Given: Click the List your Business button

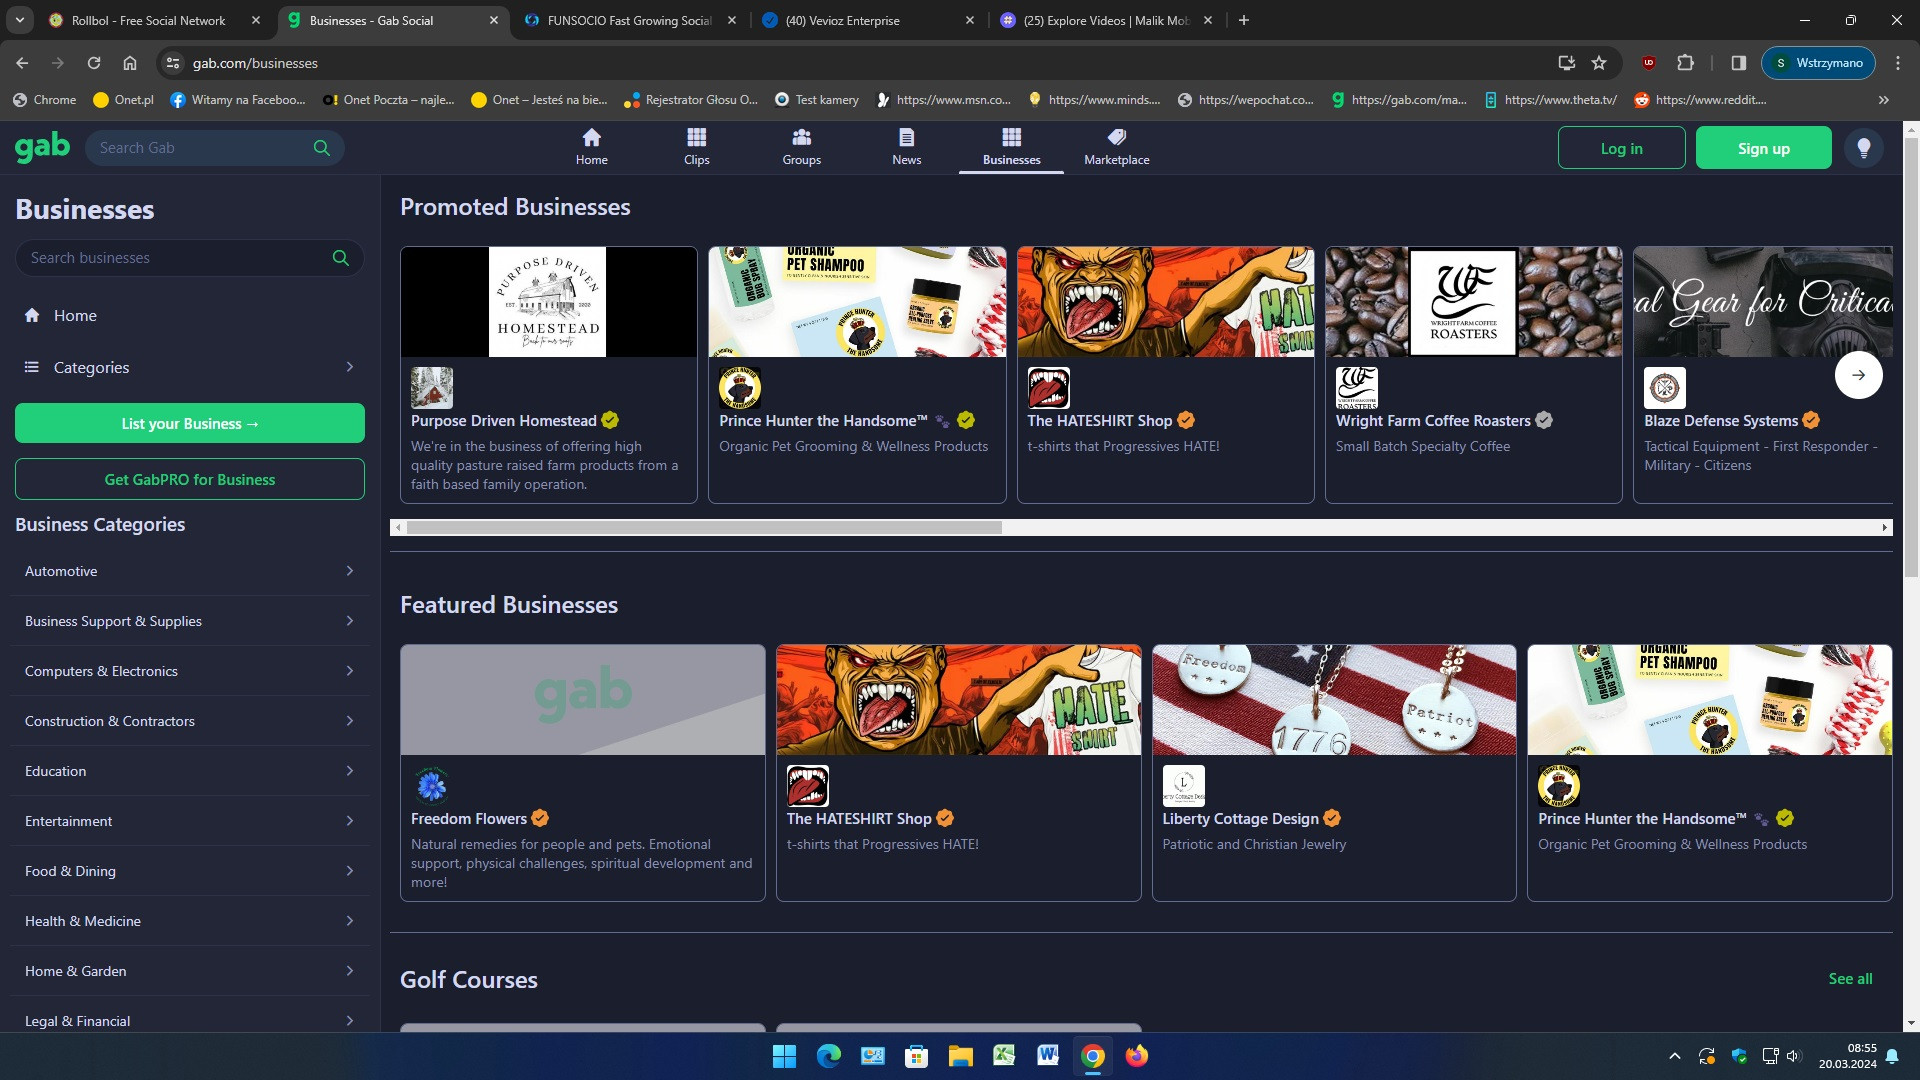Looking at the screenshot, I should [190, 423].
